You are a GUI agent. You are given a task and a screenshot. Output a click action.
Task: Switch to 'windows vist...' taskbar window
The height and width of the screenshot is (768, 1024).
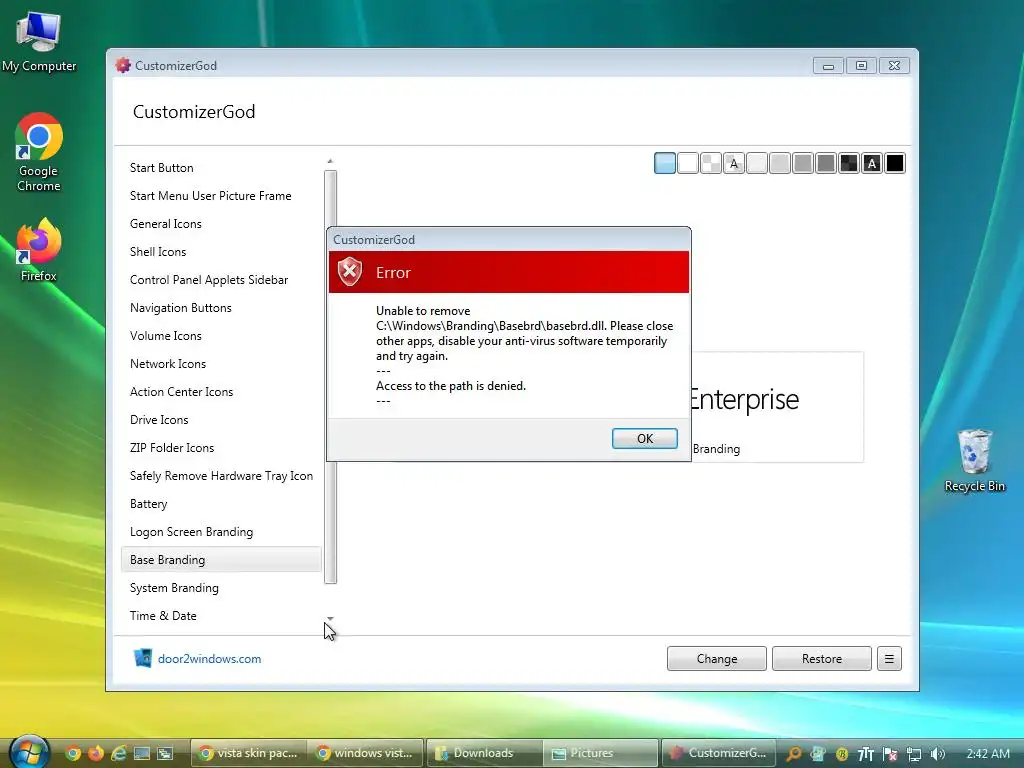366,753
